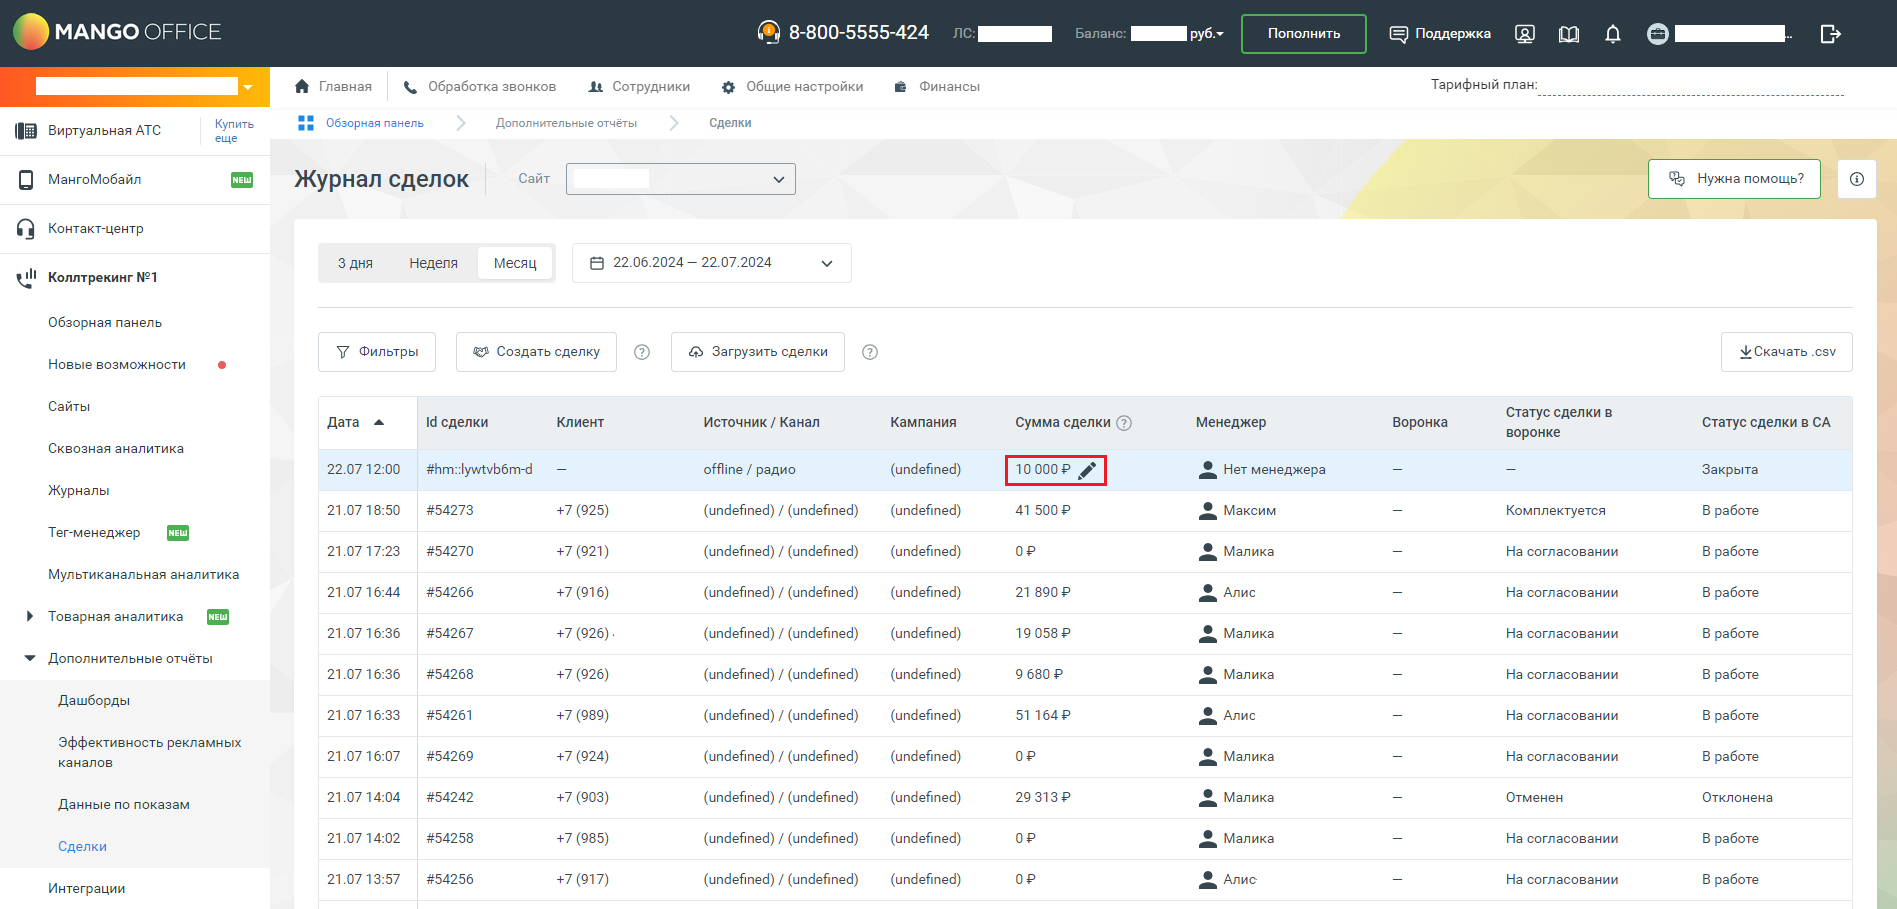
Task: Open the knowledge base book icon
Action: 1569,34
